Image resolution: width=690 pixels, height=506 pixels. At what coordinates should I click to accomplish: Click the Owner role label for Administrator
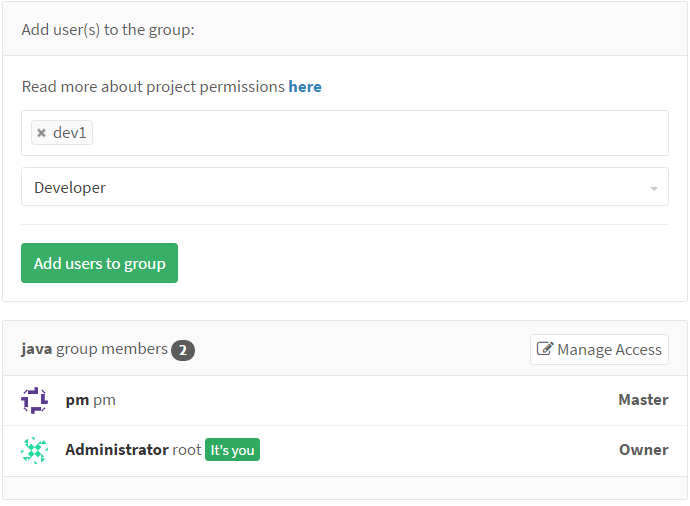click(x=643, y=450)
